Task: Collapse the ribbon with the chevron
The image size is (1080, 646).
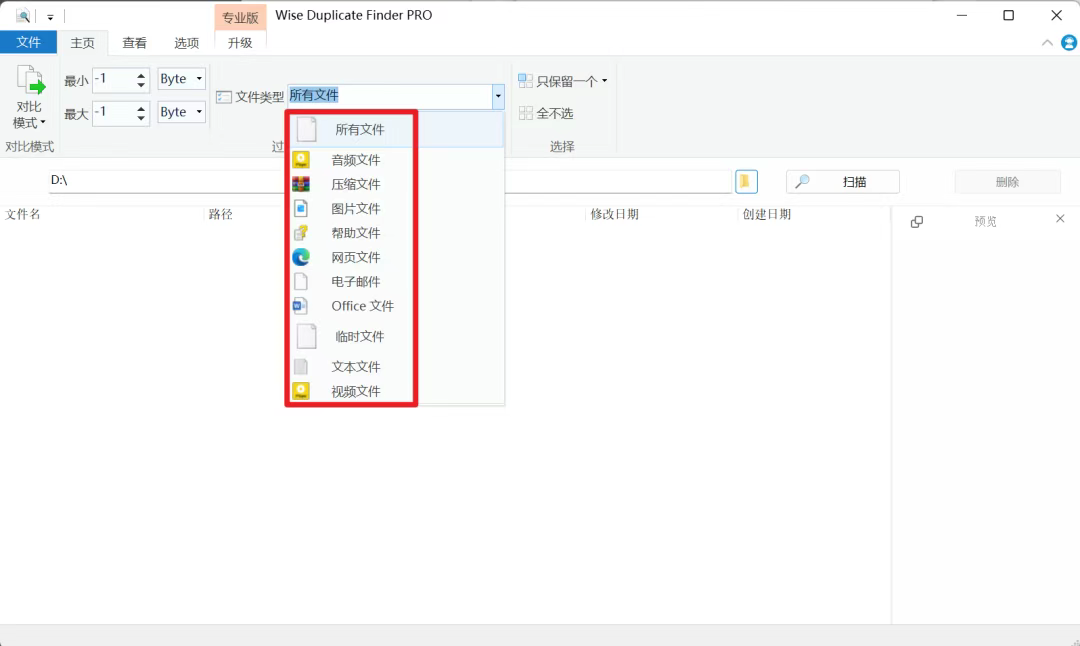Action: pos(1047,43)
